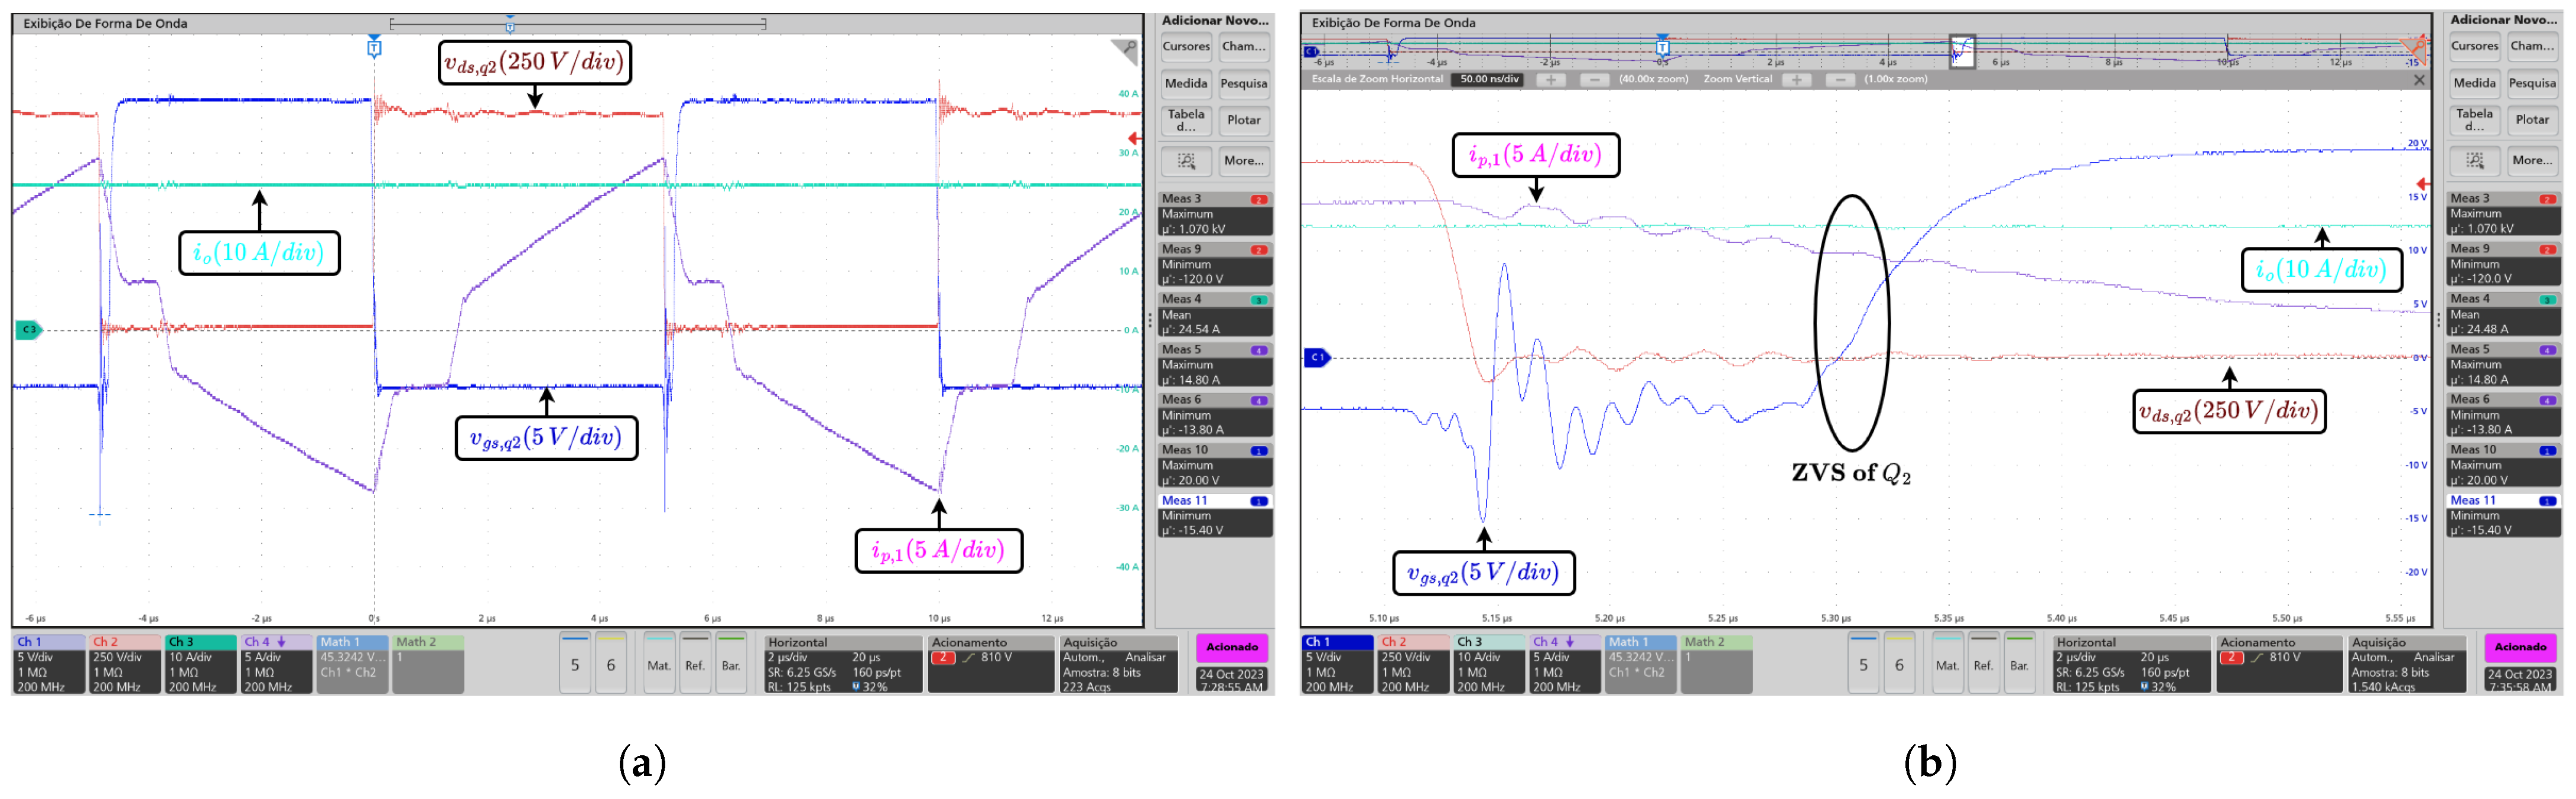
Task: Toggle Ch 1 badge in left scope
Action: (48, 664)
